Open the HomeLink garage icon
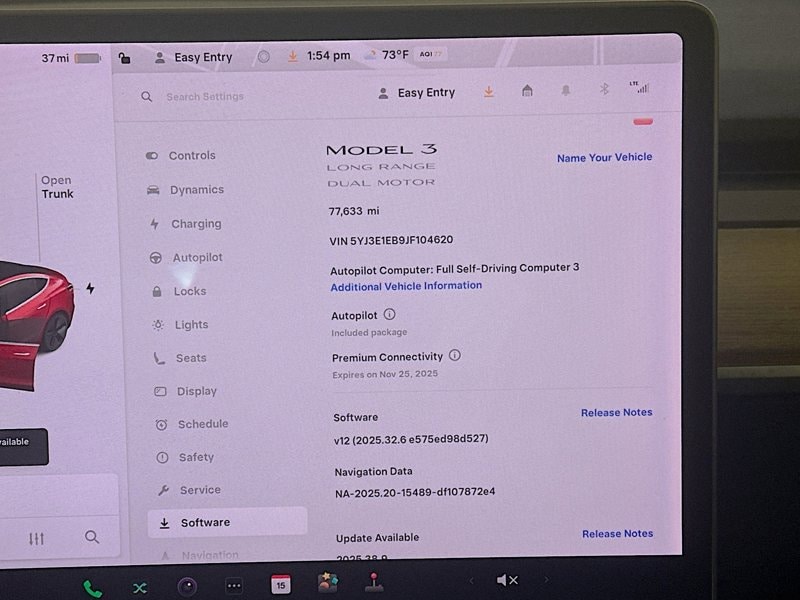 point(527,91)
